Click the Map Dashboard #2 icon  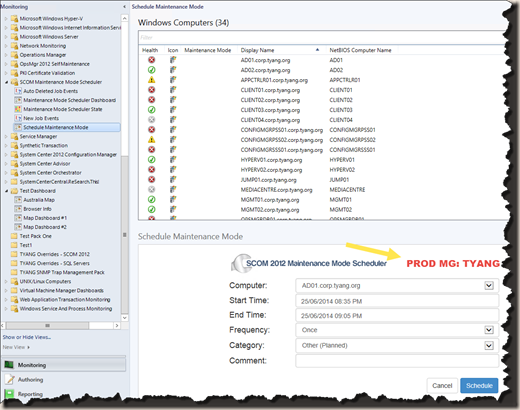[18, 227]
